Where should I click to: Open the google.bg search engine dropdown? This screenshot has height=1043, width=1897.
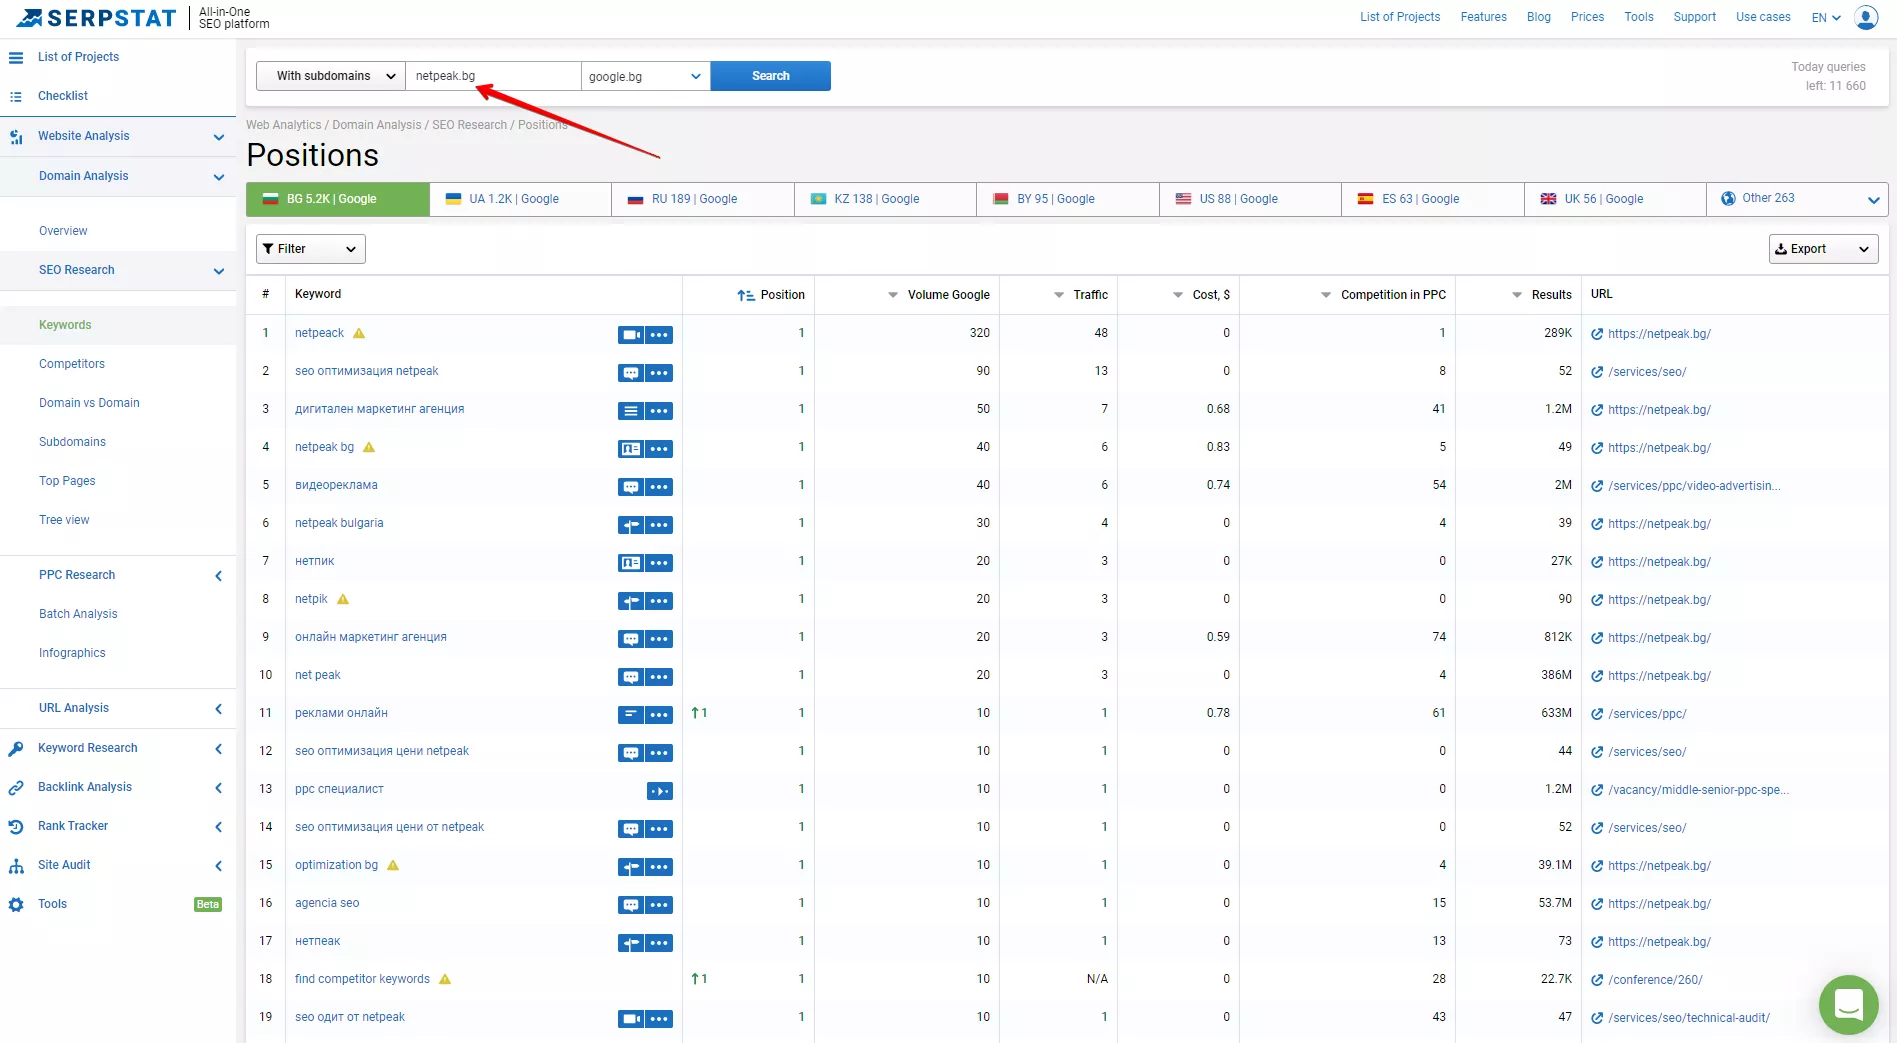tap(646, 76)
